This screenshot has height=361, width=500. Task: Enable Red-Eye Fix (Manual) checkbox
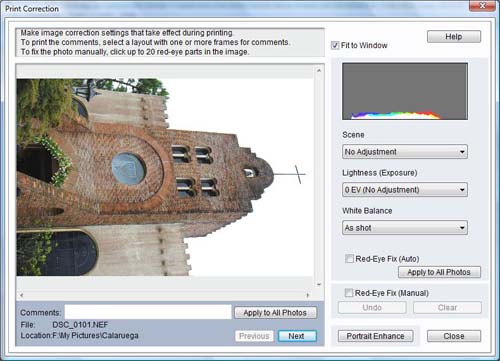coord(349,293)
